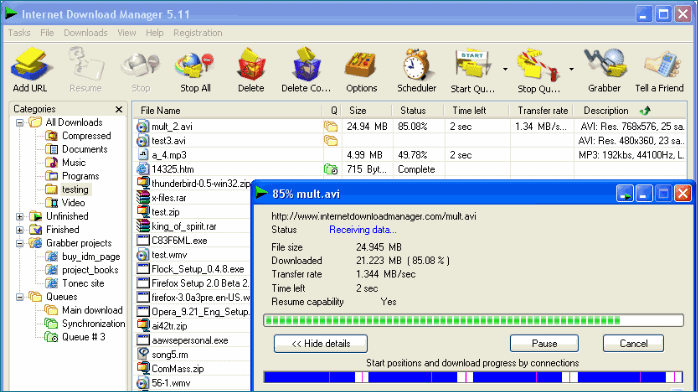The image size is (698, 392).
Task: Open the Help menu
Action: pos(154,33)
